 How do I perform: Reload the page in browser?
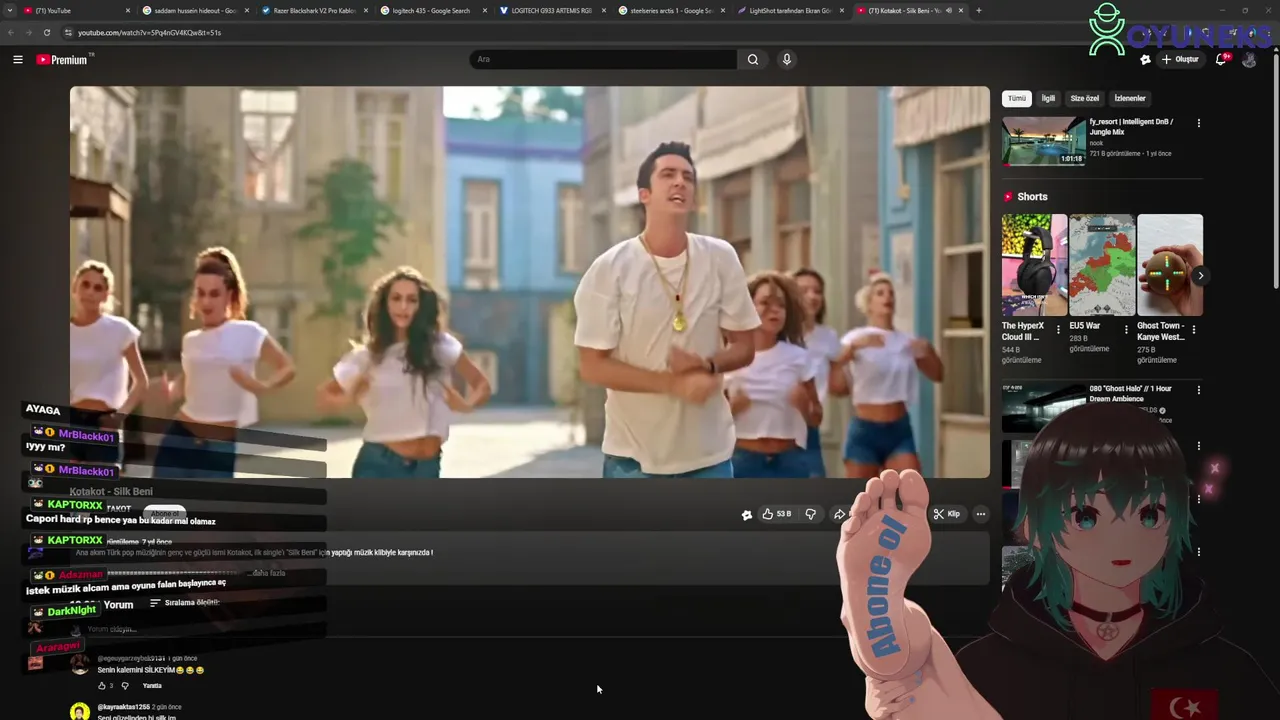coord(46,32)
